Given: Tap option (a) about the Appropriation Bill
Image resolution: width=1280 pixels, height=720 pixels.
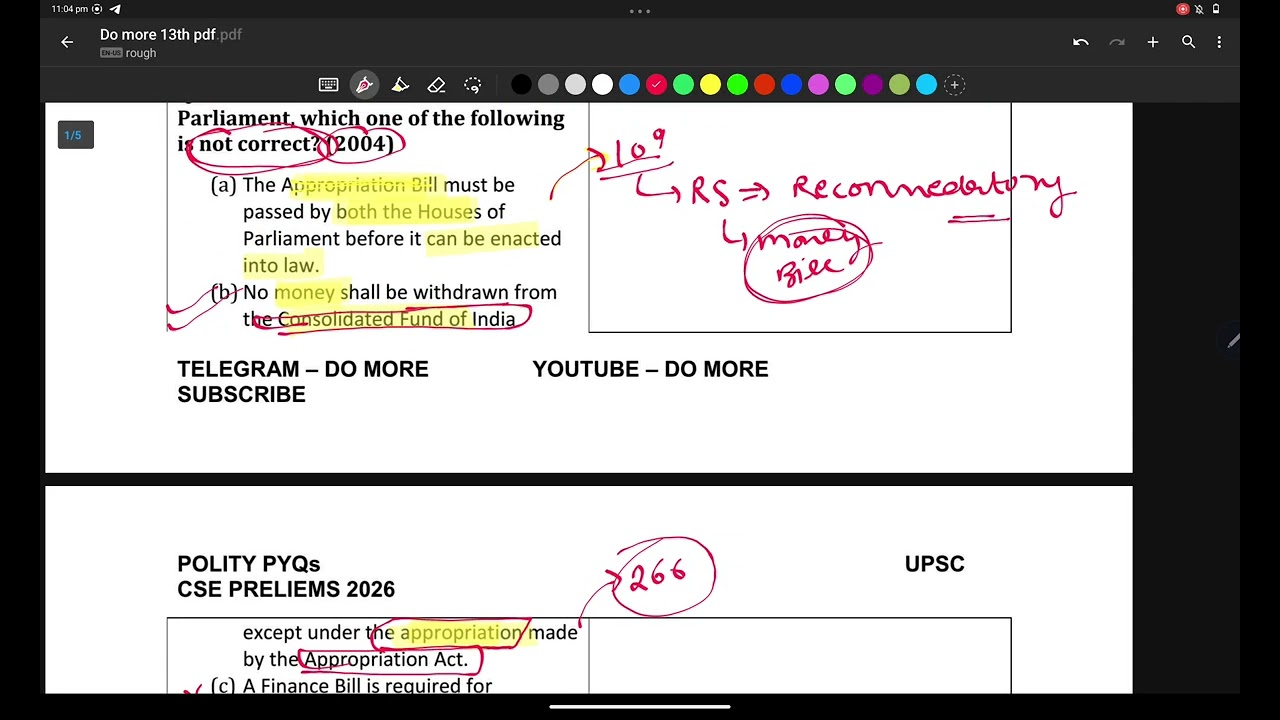Looking at the screenshot, I should pyautogui.click(x=386, y=225).
